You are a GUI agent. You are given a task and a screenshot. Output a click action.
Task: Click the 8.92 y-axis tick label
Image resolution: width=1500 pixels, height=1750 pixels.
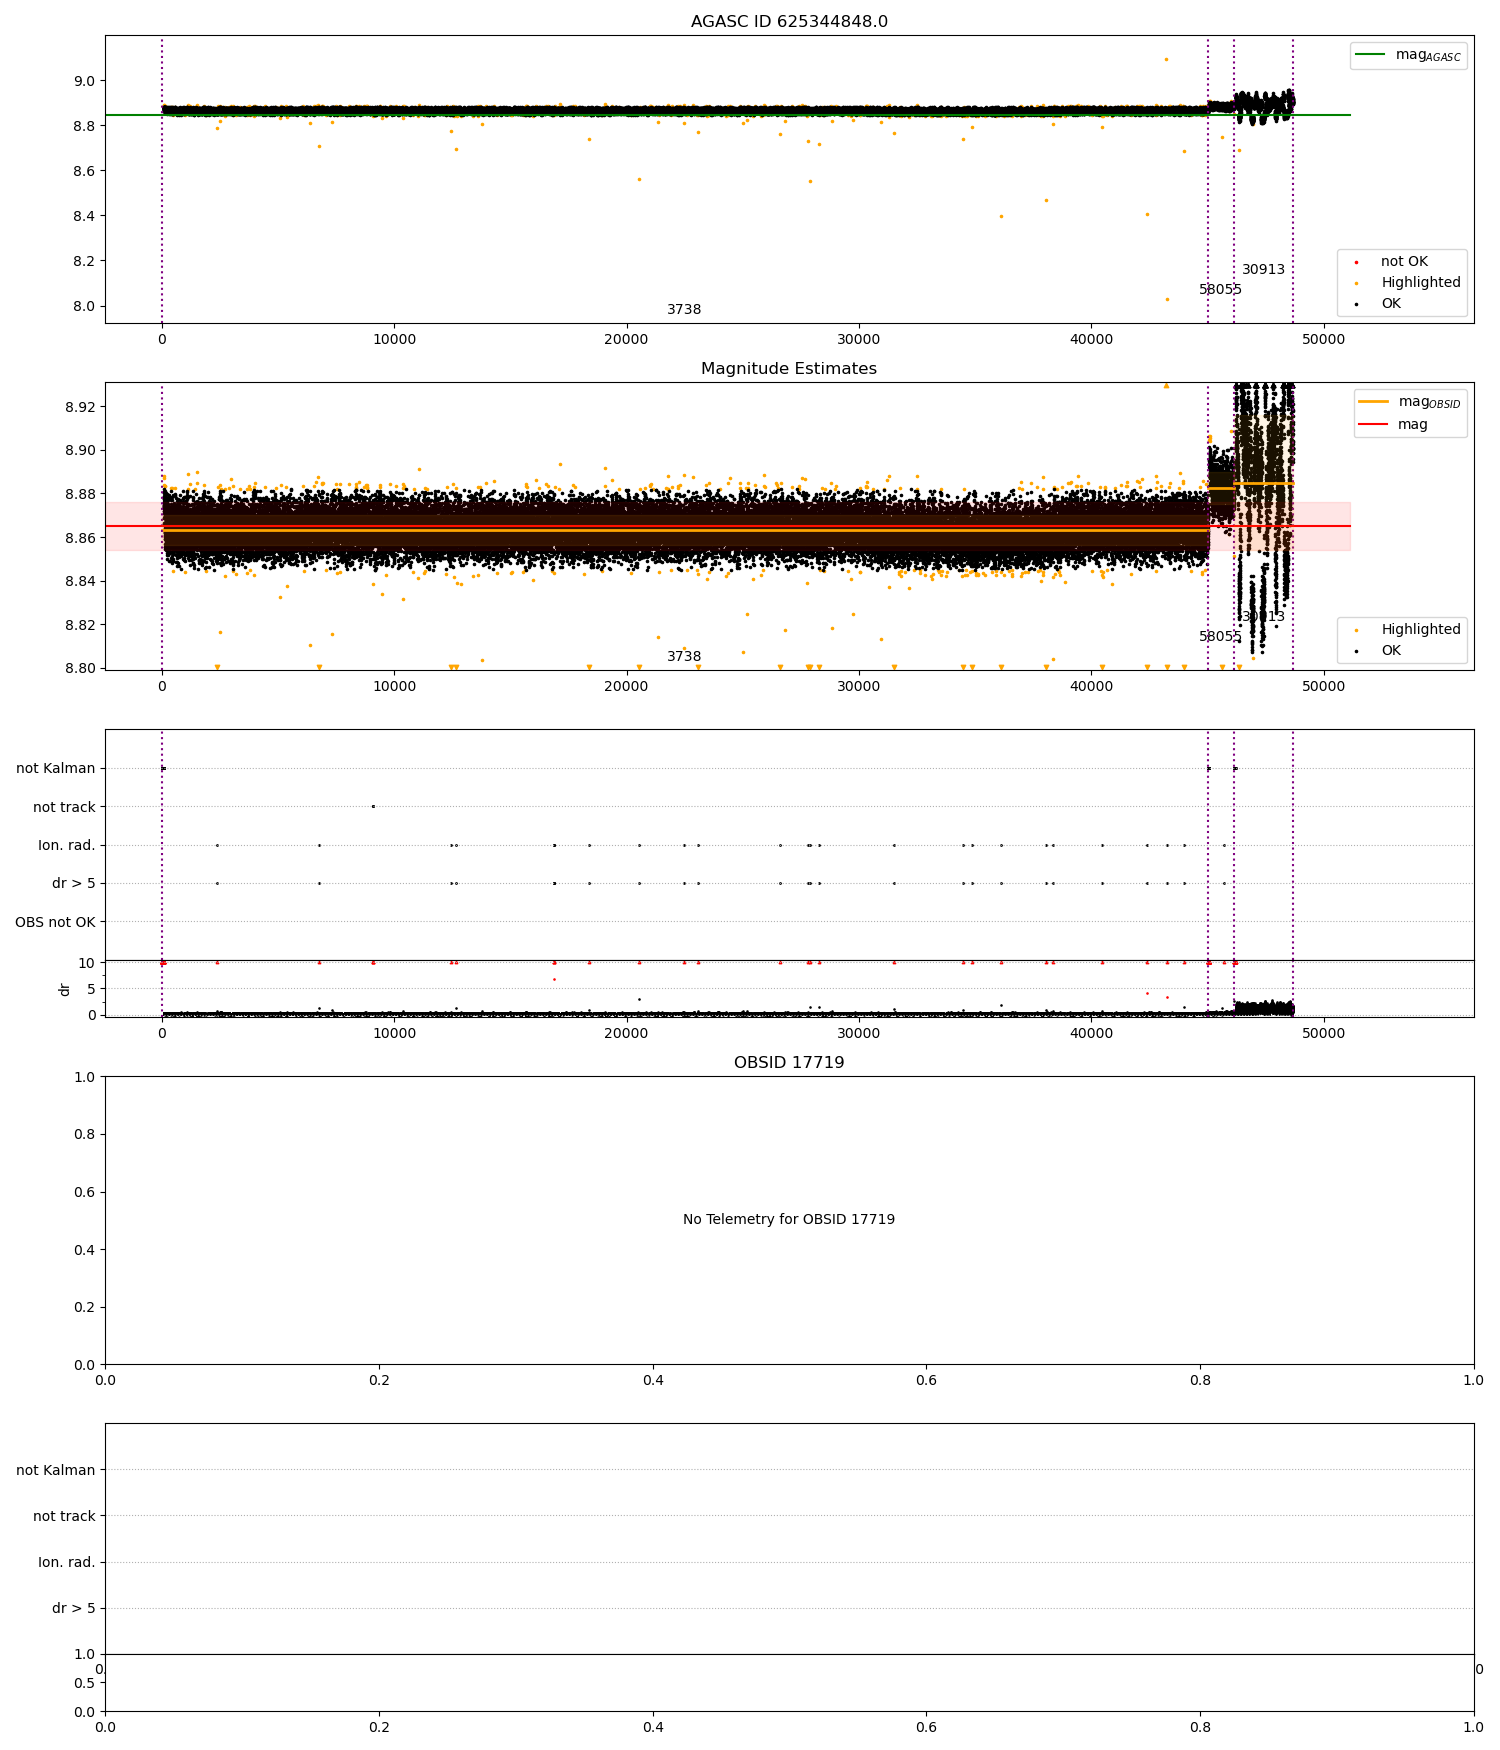tap(81, 407)
